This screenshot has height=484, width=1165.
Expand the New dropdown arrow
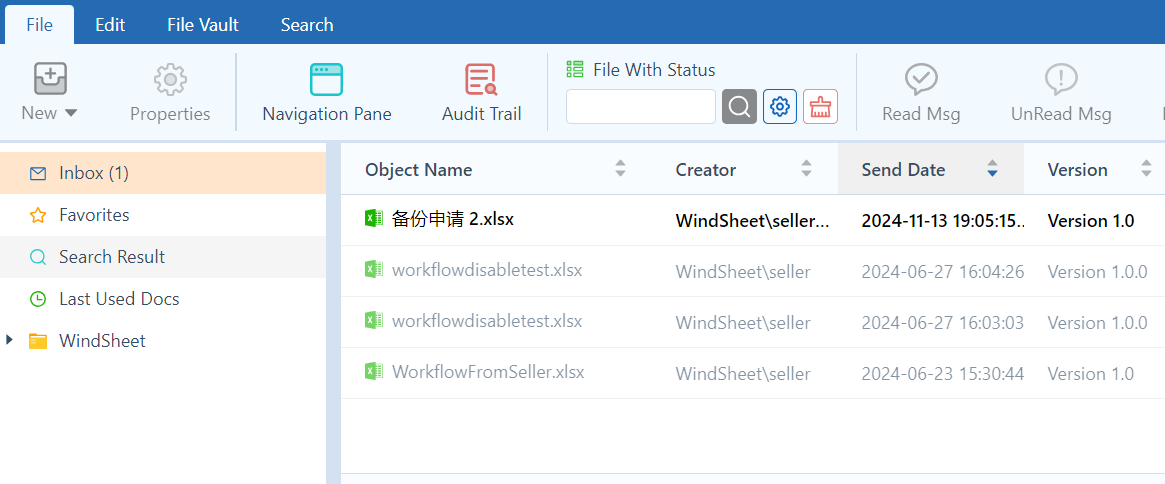[x=71, y=113]
